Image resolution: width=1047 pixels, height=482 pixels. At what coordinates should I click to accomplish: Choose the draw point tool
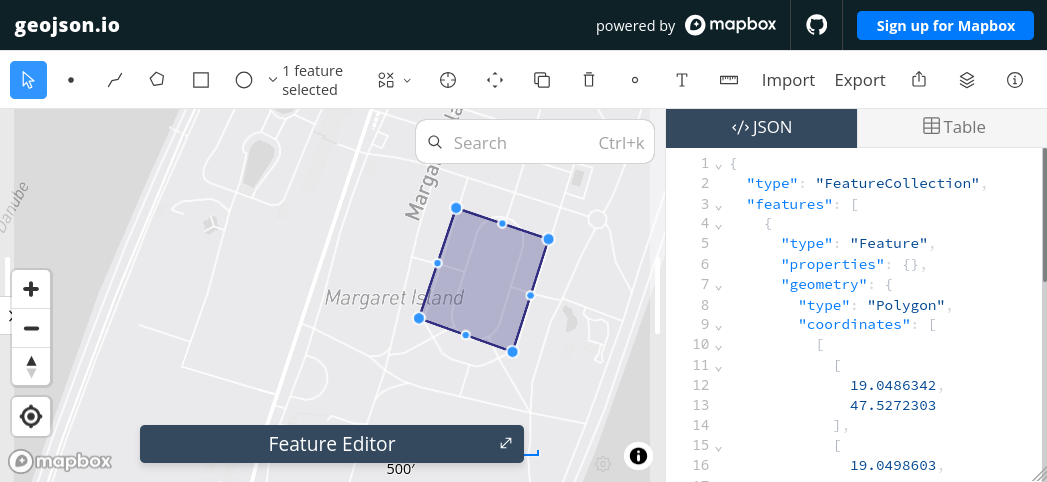click(x=71, y=80)
